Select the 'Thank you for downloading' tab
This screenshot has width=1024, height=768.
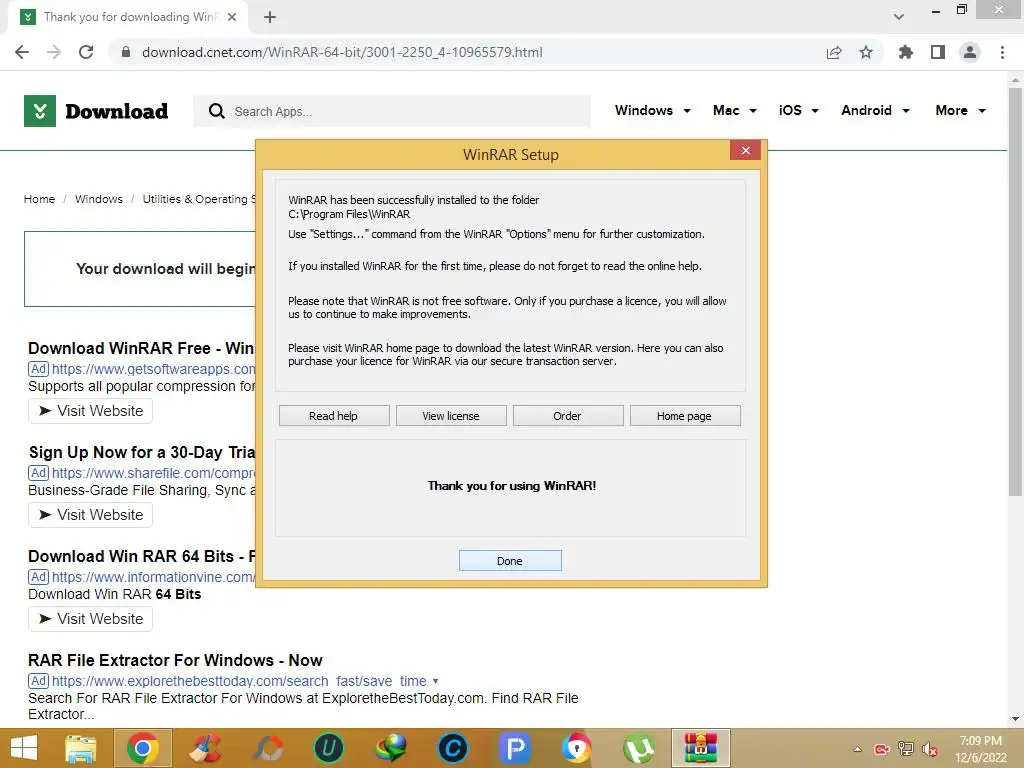[x=128, y=17]
